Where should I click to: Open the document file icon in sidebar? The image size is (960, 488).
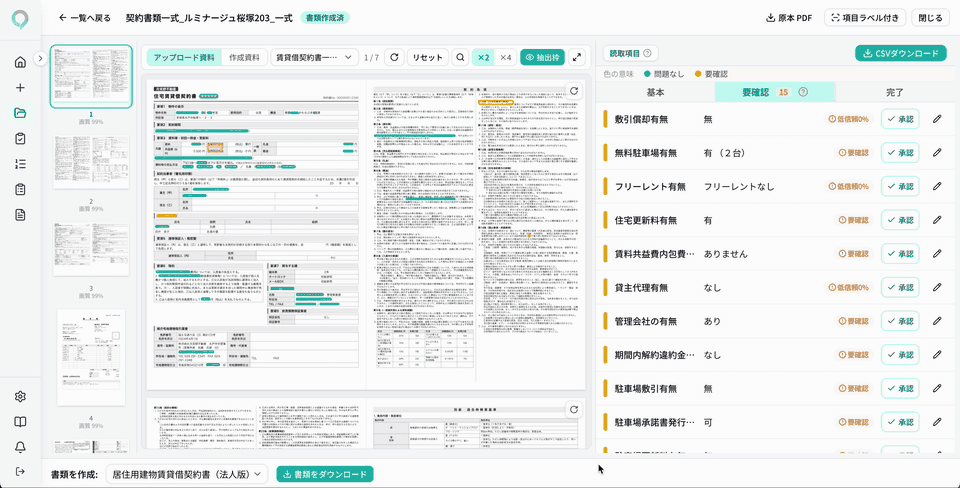coord(20,214)
